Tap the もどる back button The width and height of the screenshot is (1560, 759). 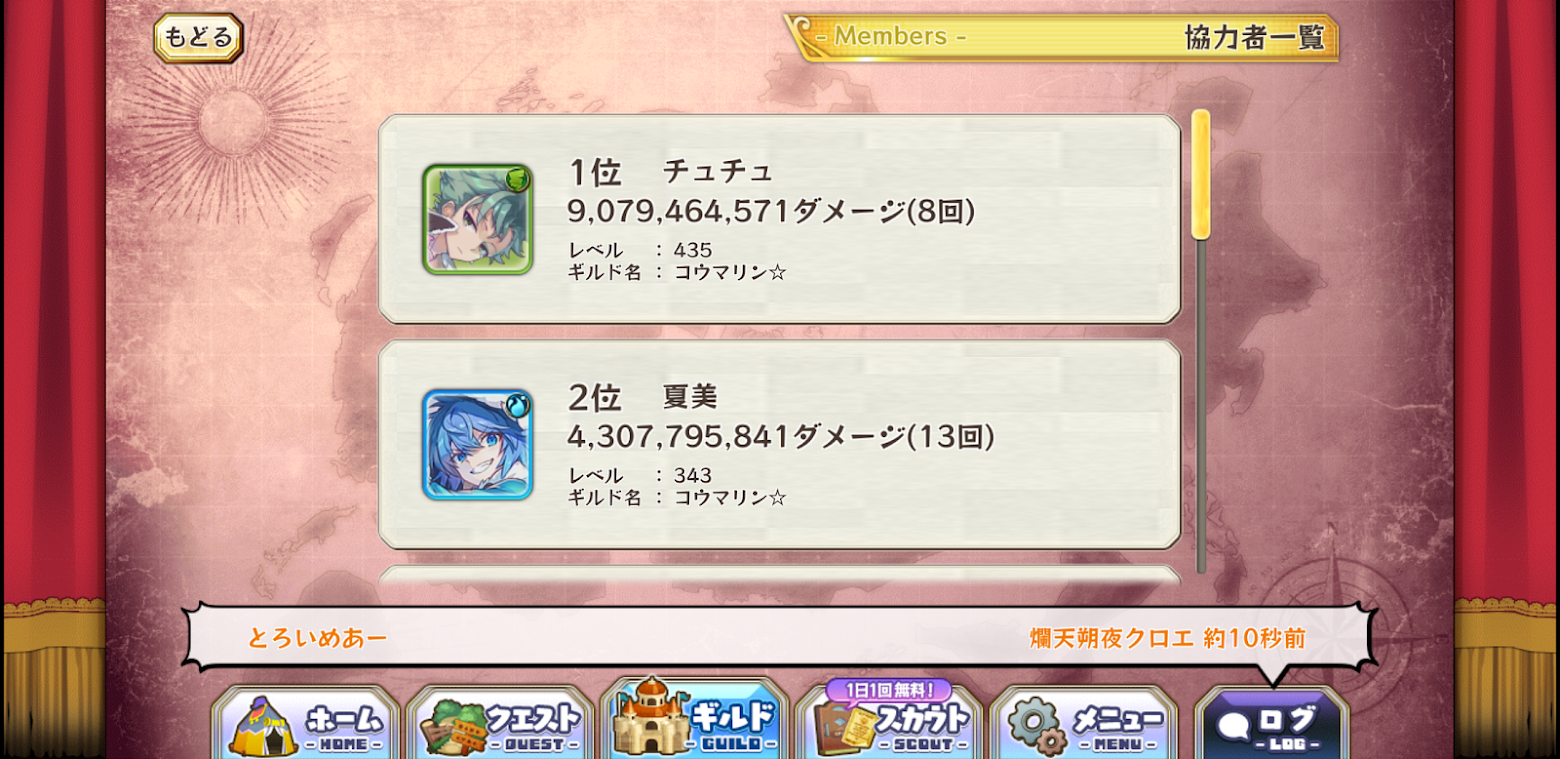(198, 38)
